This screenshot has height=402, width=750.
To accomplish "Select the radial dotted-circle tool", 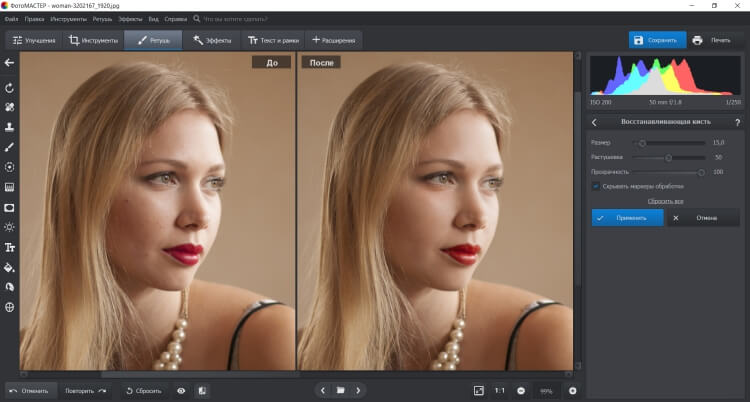I will point(9,167).
